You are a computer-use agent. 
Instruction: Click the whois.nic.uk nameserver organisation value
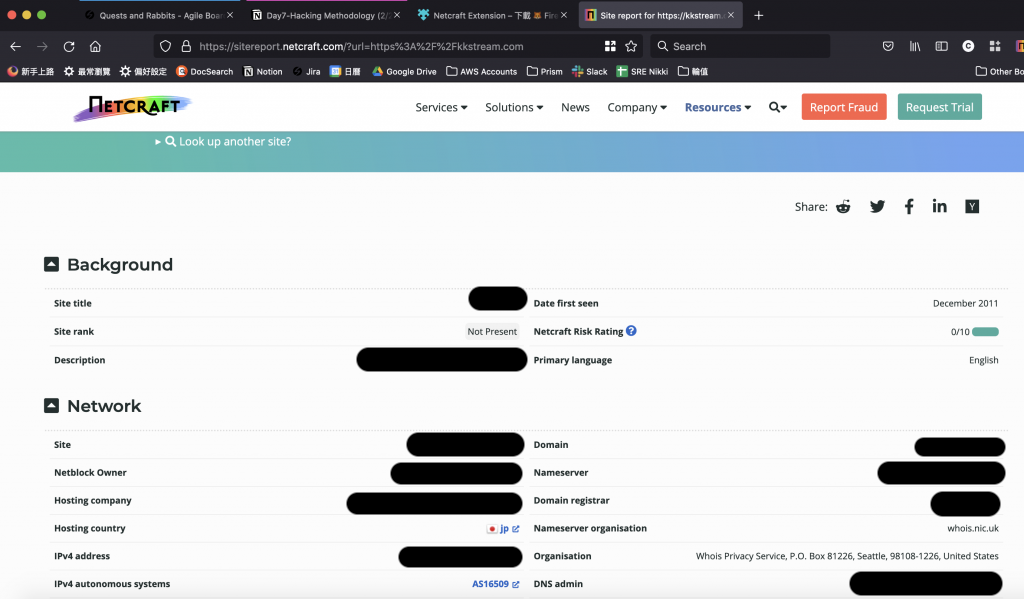pyautogui.click(x=972, y=528)
